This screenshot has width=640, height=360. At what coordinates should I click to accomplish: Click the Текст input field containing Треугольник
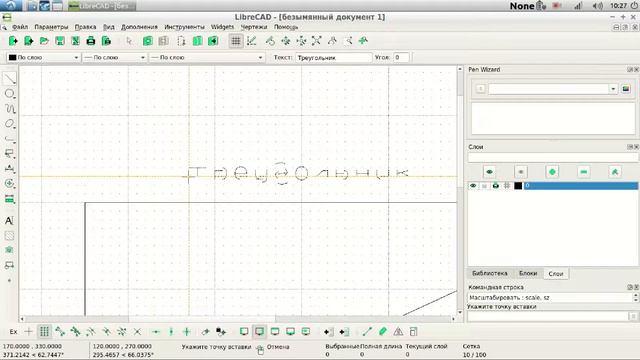coord(334,58)
